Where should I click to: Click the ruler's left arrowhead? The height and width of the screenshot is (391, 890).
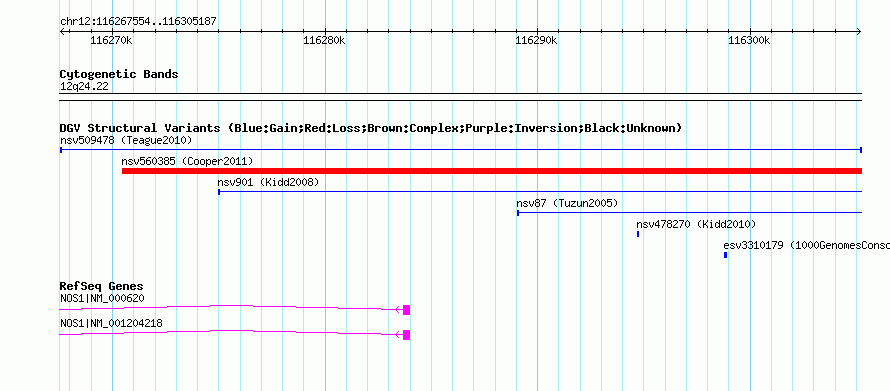pyautogui.click(x=62, y=32)
